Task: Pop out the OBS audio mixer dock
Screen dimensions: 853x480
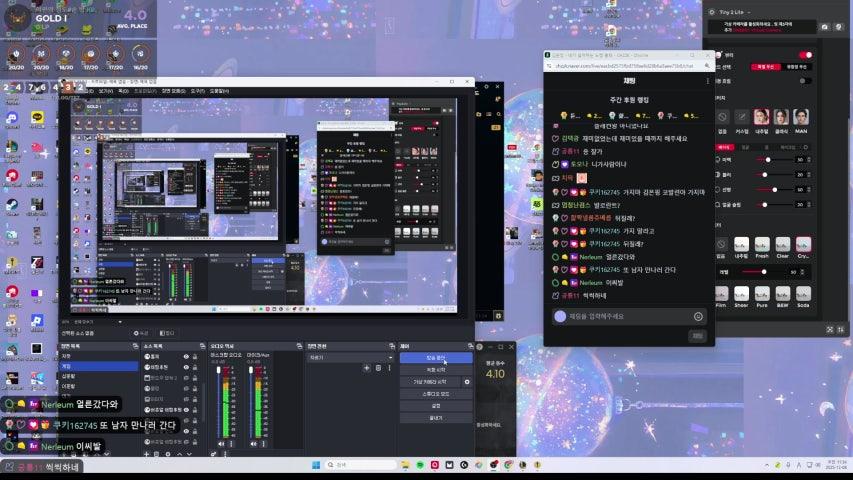Action: coord(299,346)
